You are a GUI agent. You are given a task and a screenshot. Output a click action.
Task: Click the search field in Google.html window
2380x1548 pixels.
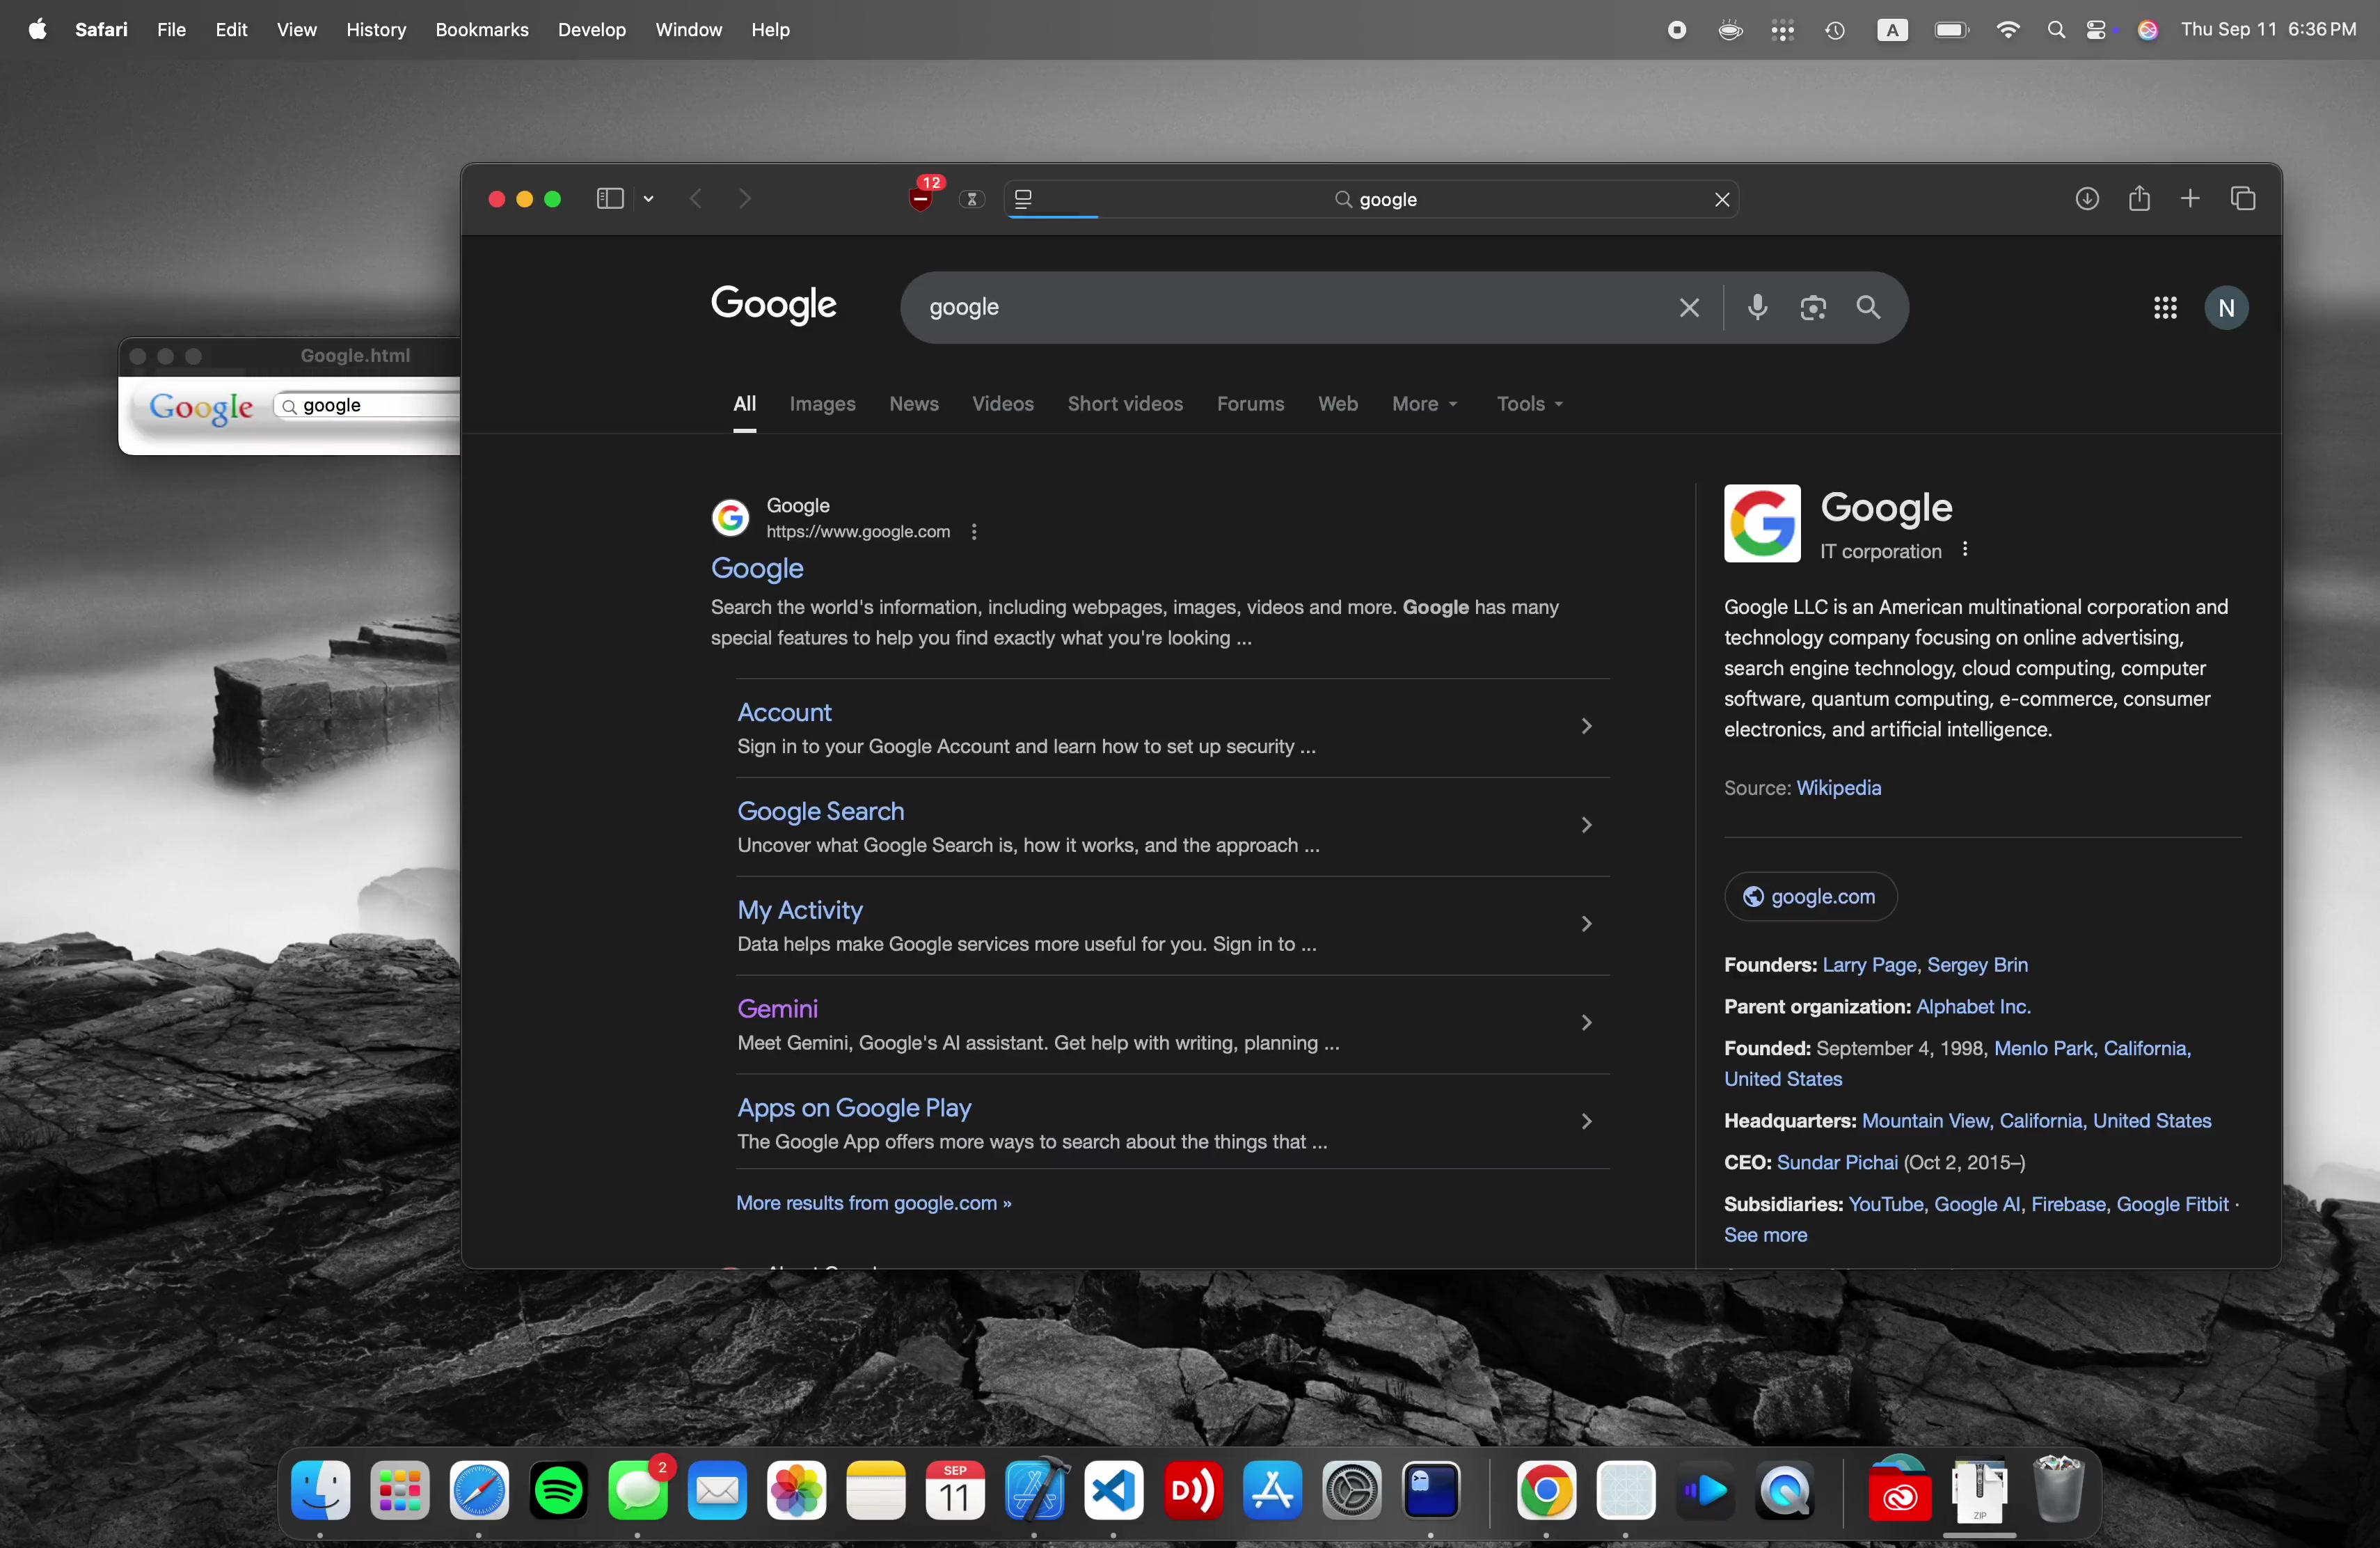point(366,405)
